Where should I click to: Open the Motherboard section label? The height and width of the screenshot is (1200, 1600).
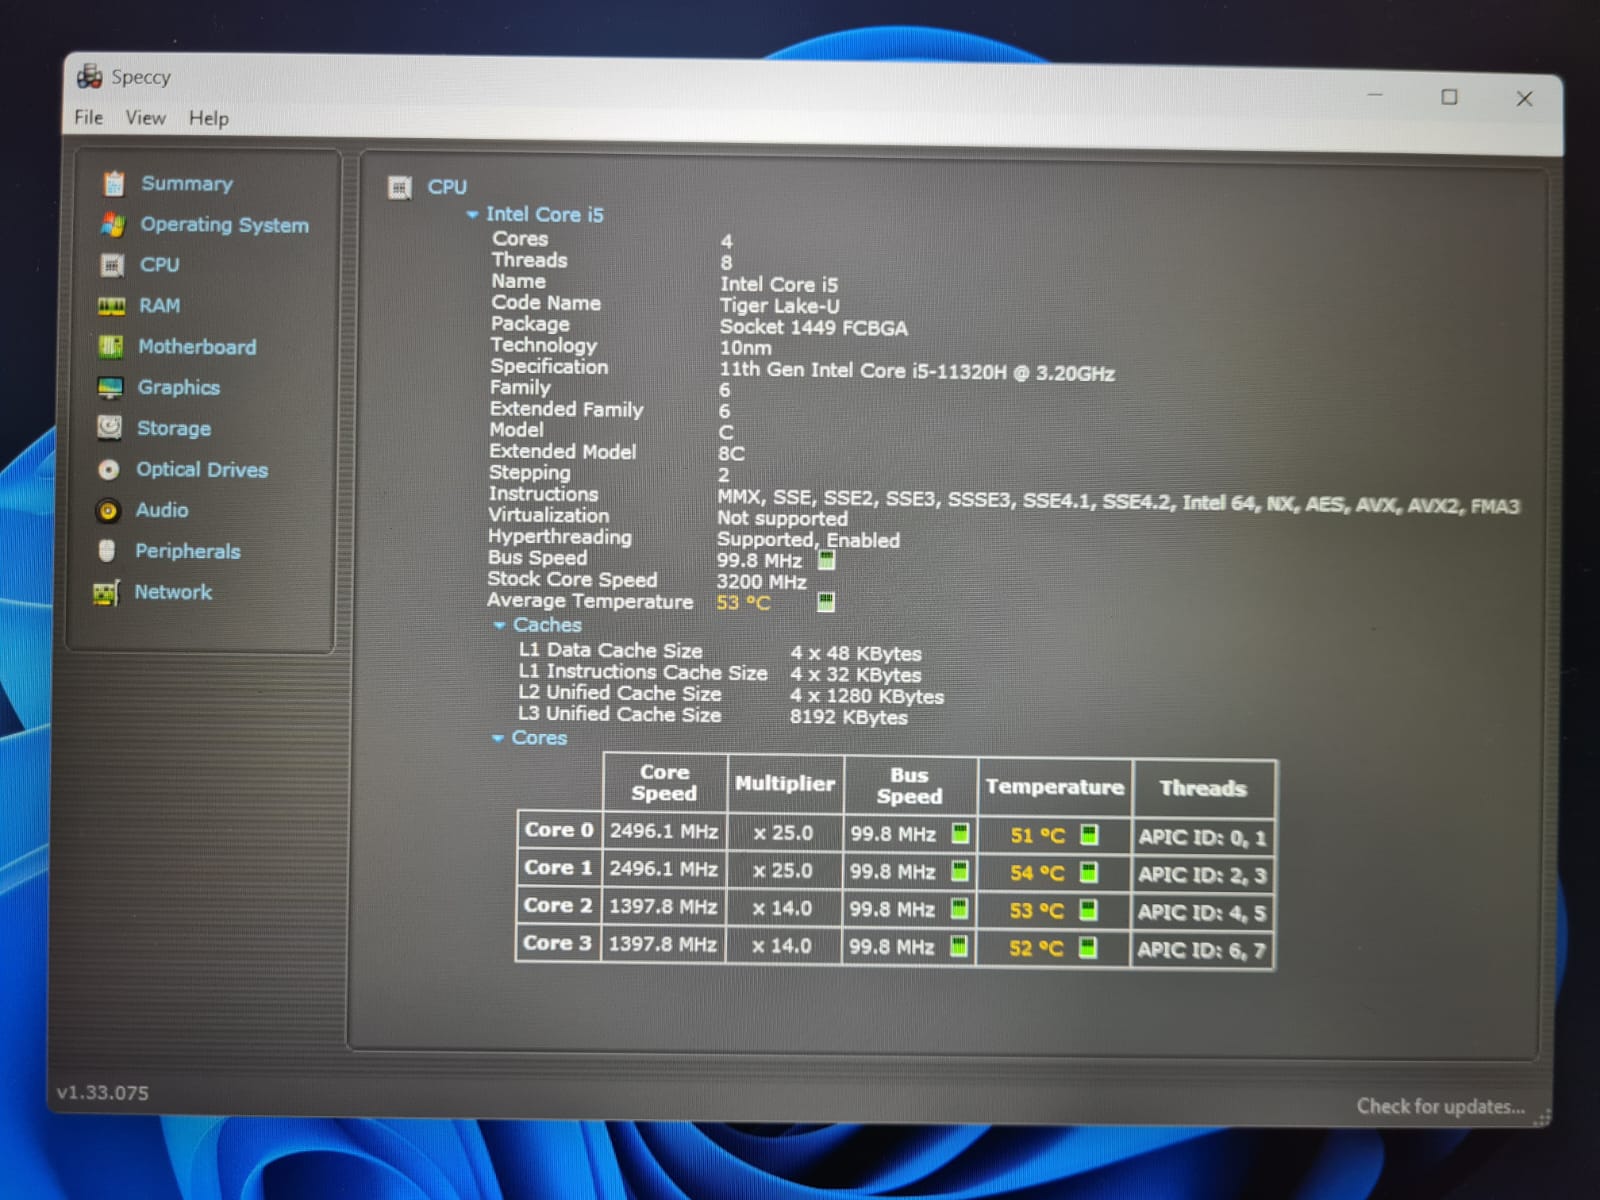(x=197, y=347)
